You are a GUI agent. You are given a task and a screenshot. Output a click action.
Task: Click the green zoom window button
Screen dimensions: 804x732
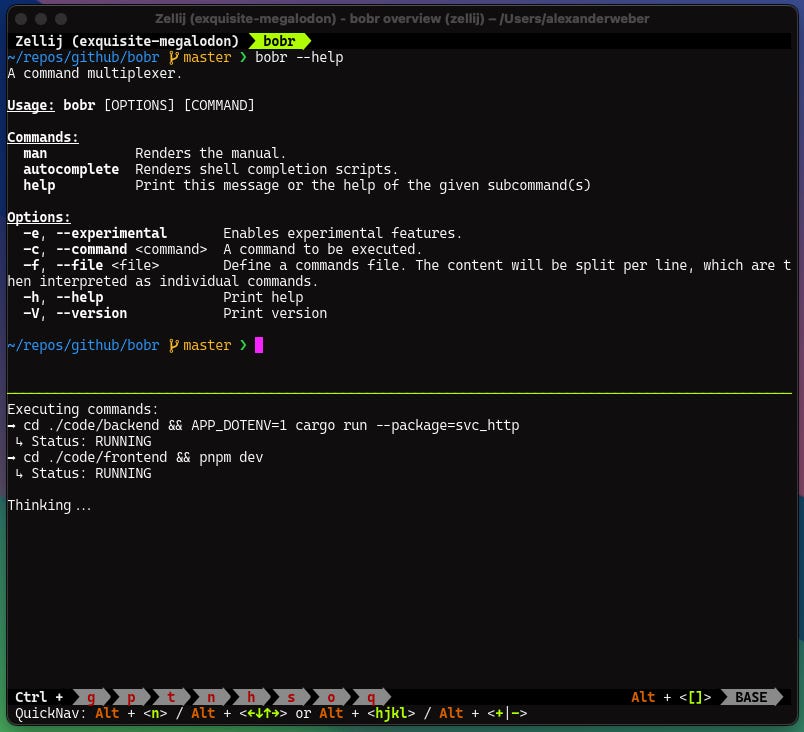(61, 19)
